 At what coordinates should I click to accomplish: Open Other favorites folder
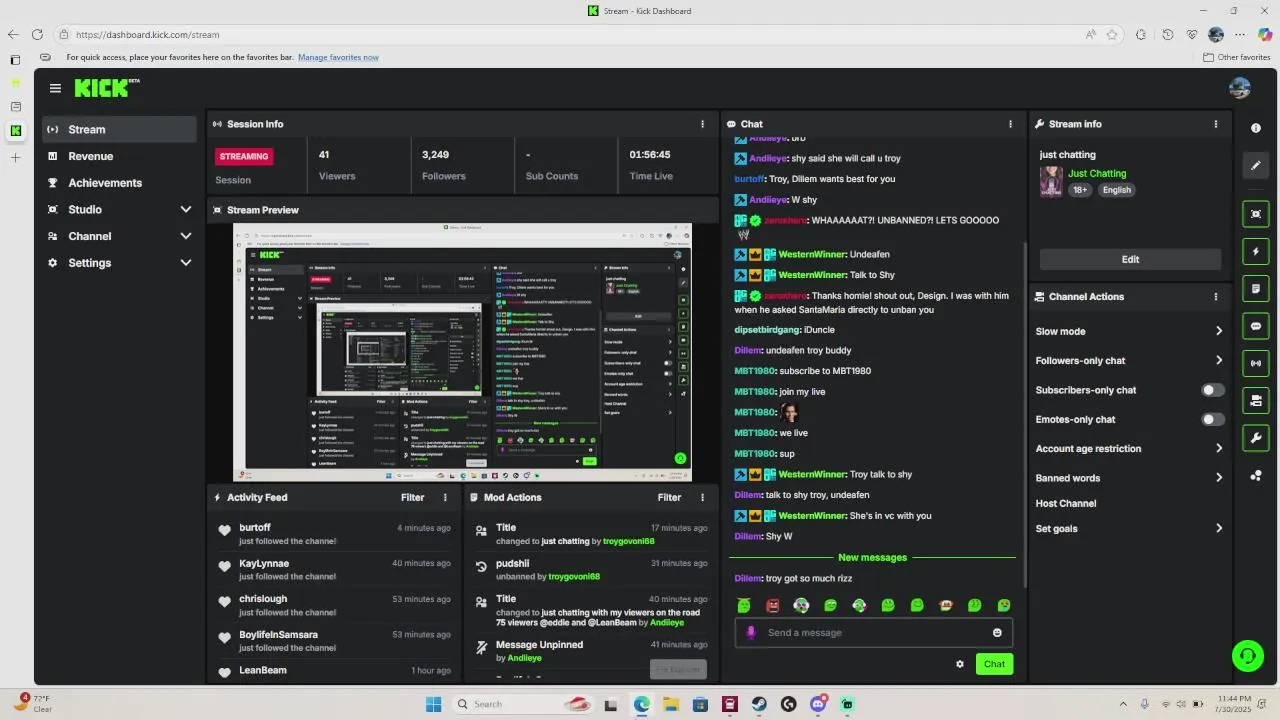(1237, 57)
